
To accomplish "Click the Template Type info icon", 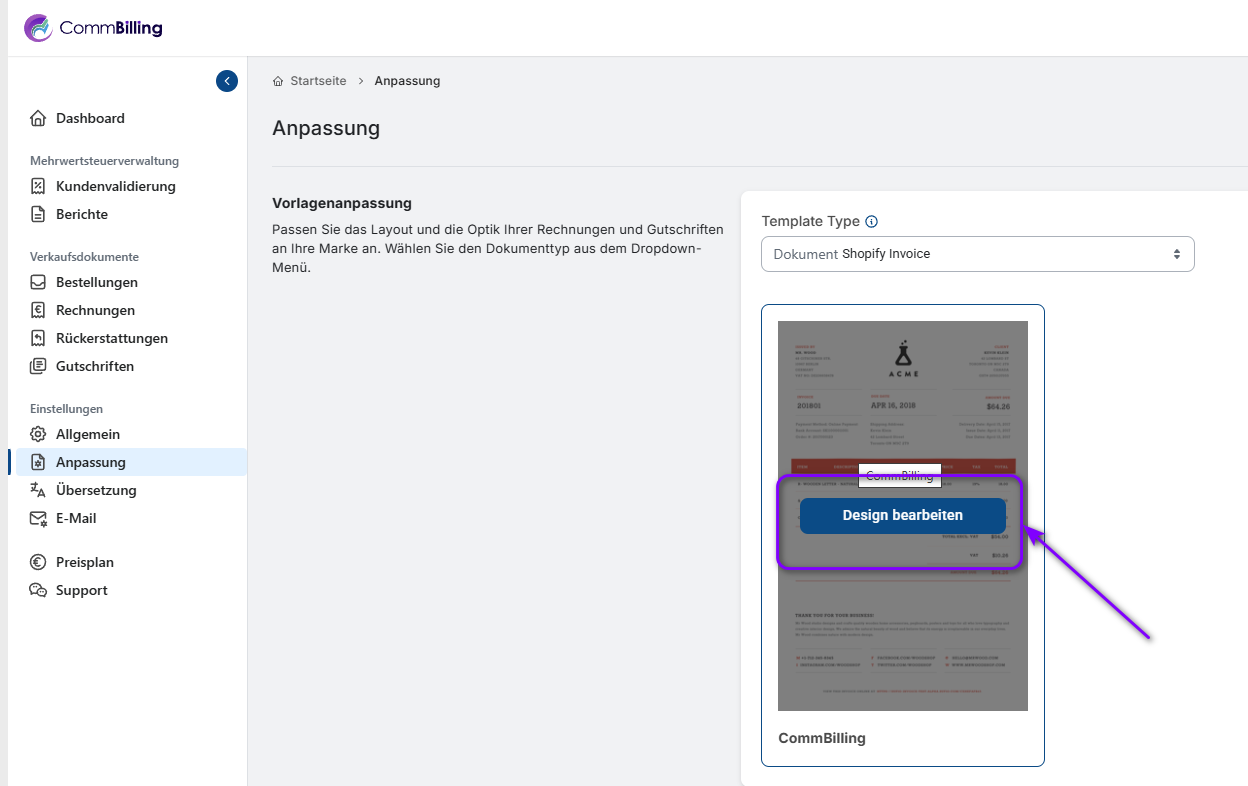I will (871, 222).
